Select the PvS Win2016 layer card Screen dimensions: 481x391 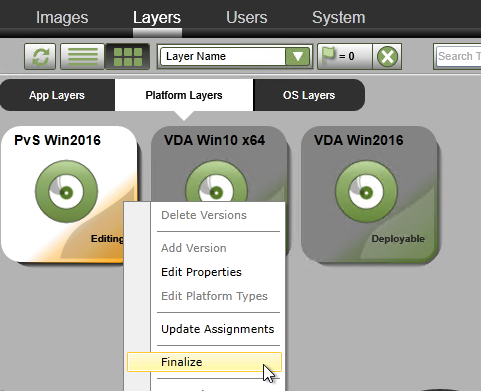(x=69, y=194)
